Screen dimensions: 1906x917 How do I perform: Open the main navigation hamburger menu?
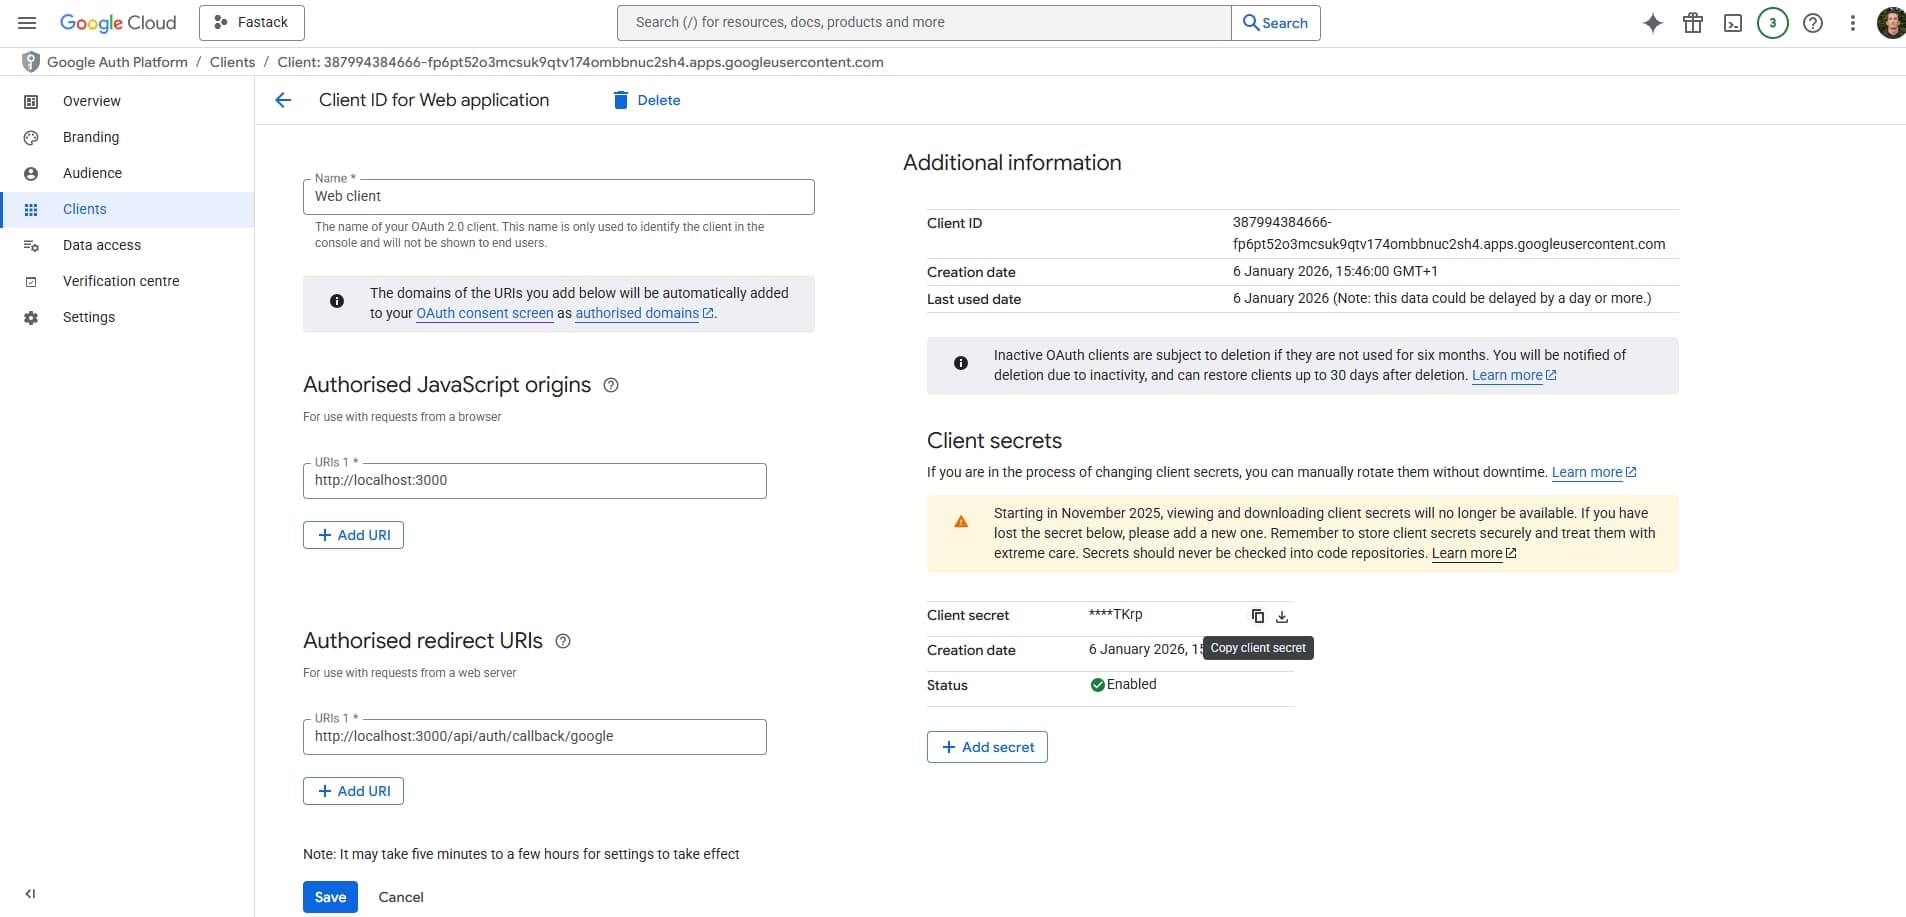coord(27,22)
